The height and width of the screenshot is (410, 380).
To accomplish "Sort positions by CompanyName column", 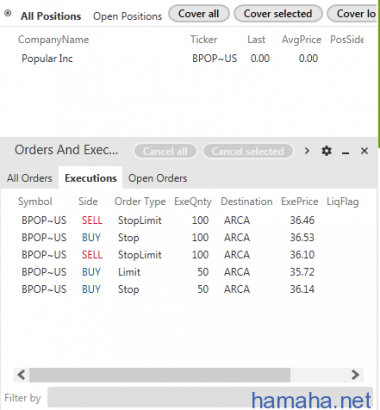I will (x=53, y=40).
